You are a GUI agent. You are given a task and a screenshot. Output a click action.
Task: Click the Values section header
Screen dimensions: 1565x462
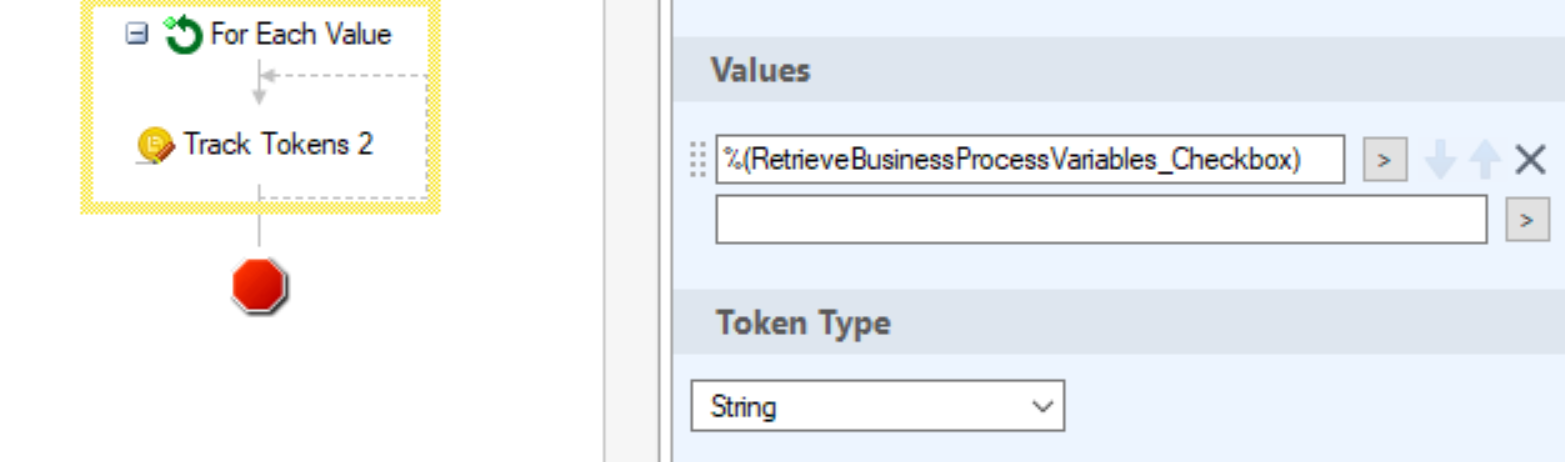tap(760, 70)
